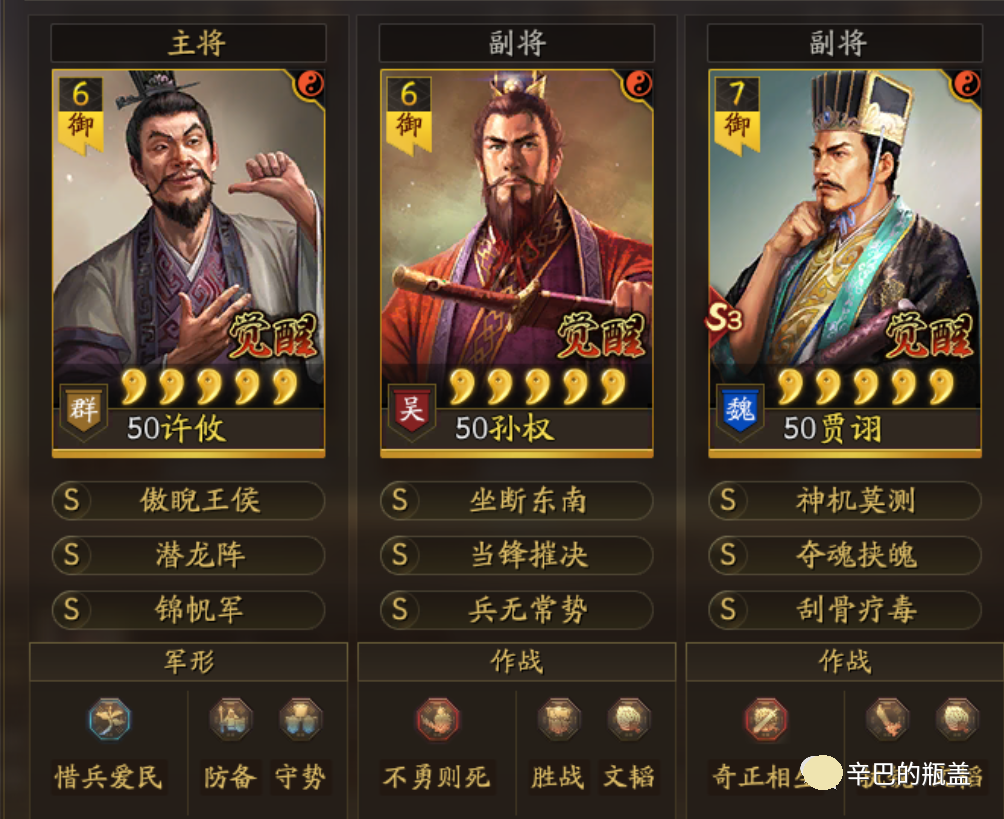This screenshot has width=1004, height=819.
Task: Open 孙权's general portrait card
Action: 517,263
